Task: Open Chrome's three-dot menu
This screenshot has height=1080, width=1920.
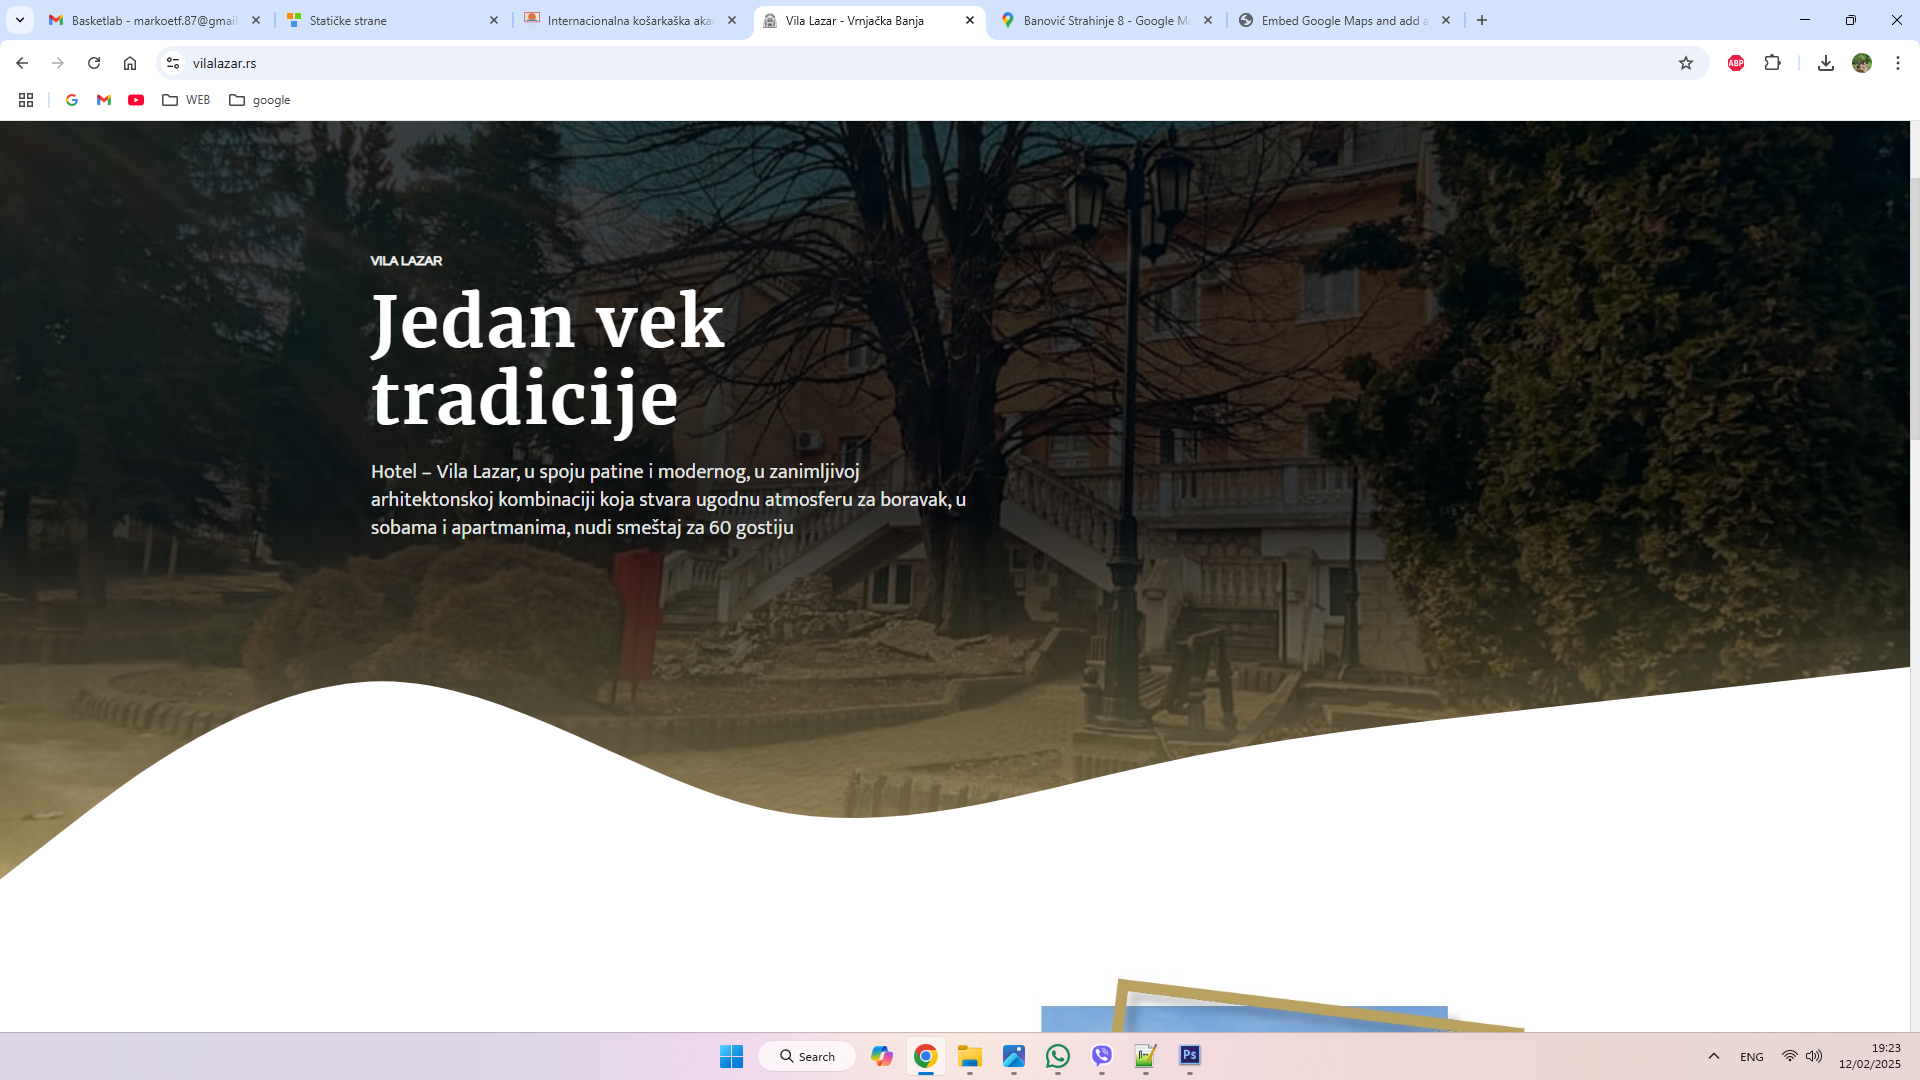Action: click(1898, 62)
